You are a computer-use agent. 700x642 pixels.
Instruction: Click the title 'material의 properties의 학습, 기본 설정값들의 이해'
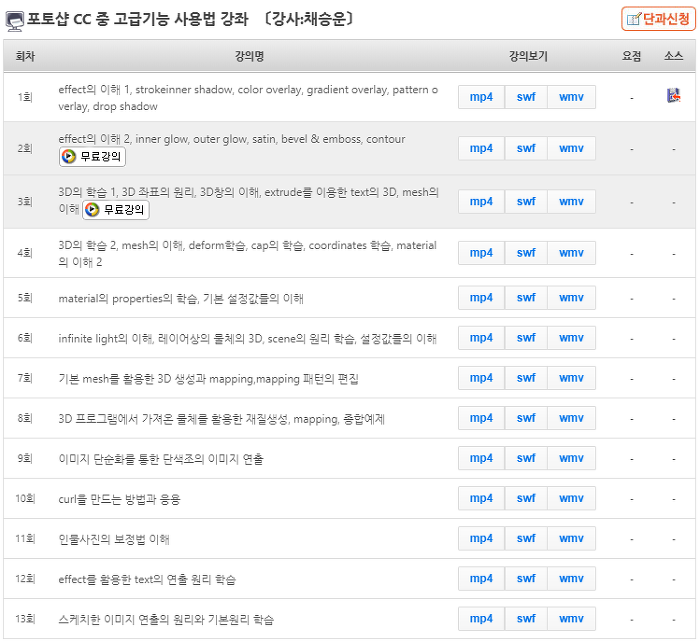click(181, 298)
